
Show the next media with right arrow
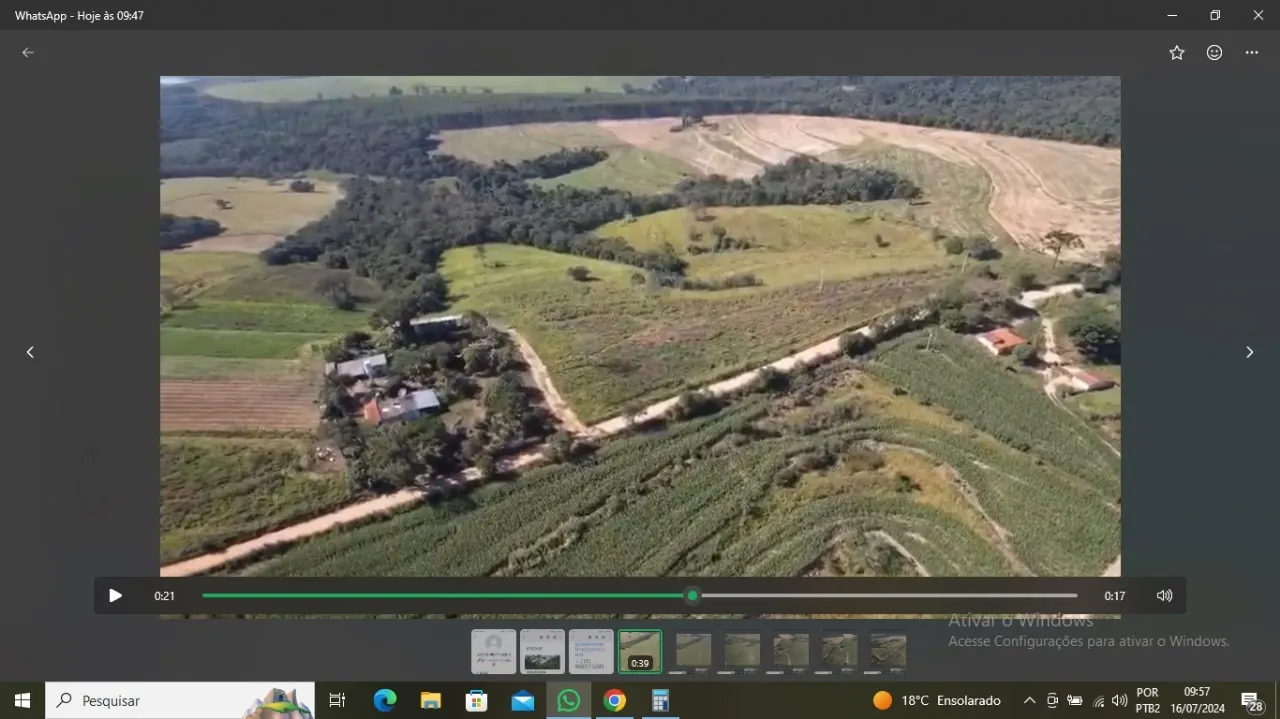point(1249,352)
